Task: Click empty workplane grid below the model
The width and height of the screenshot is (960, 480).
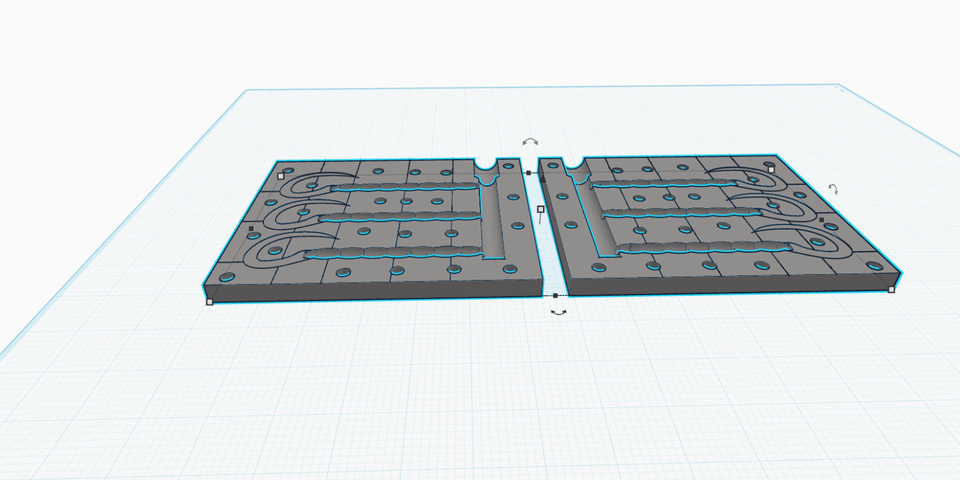Action: 500,400
